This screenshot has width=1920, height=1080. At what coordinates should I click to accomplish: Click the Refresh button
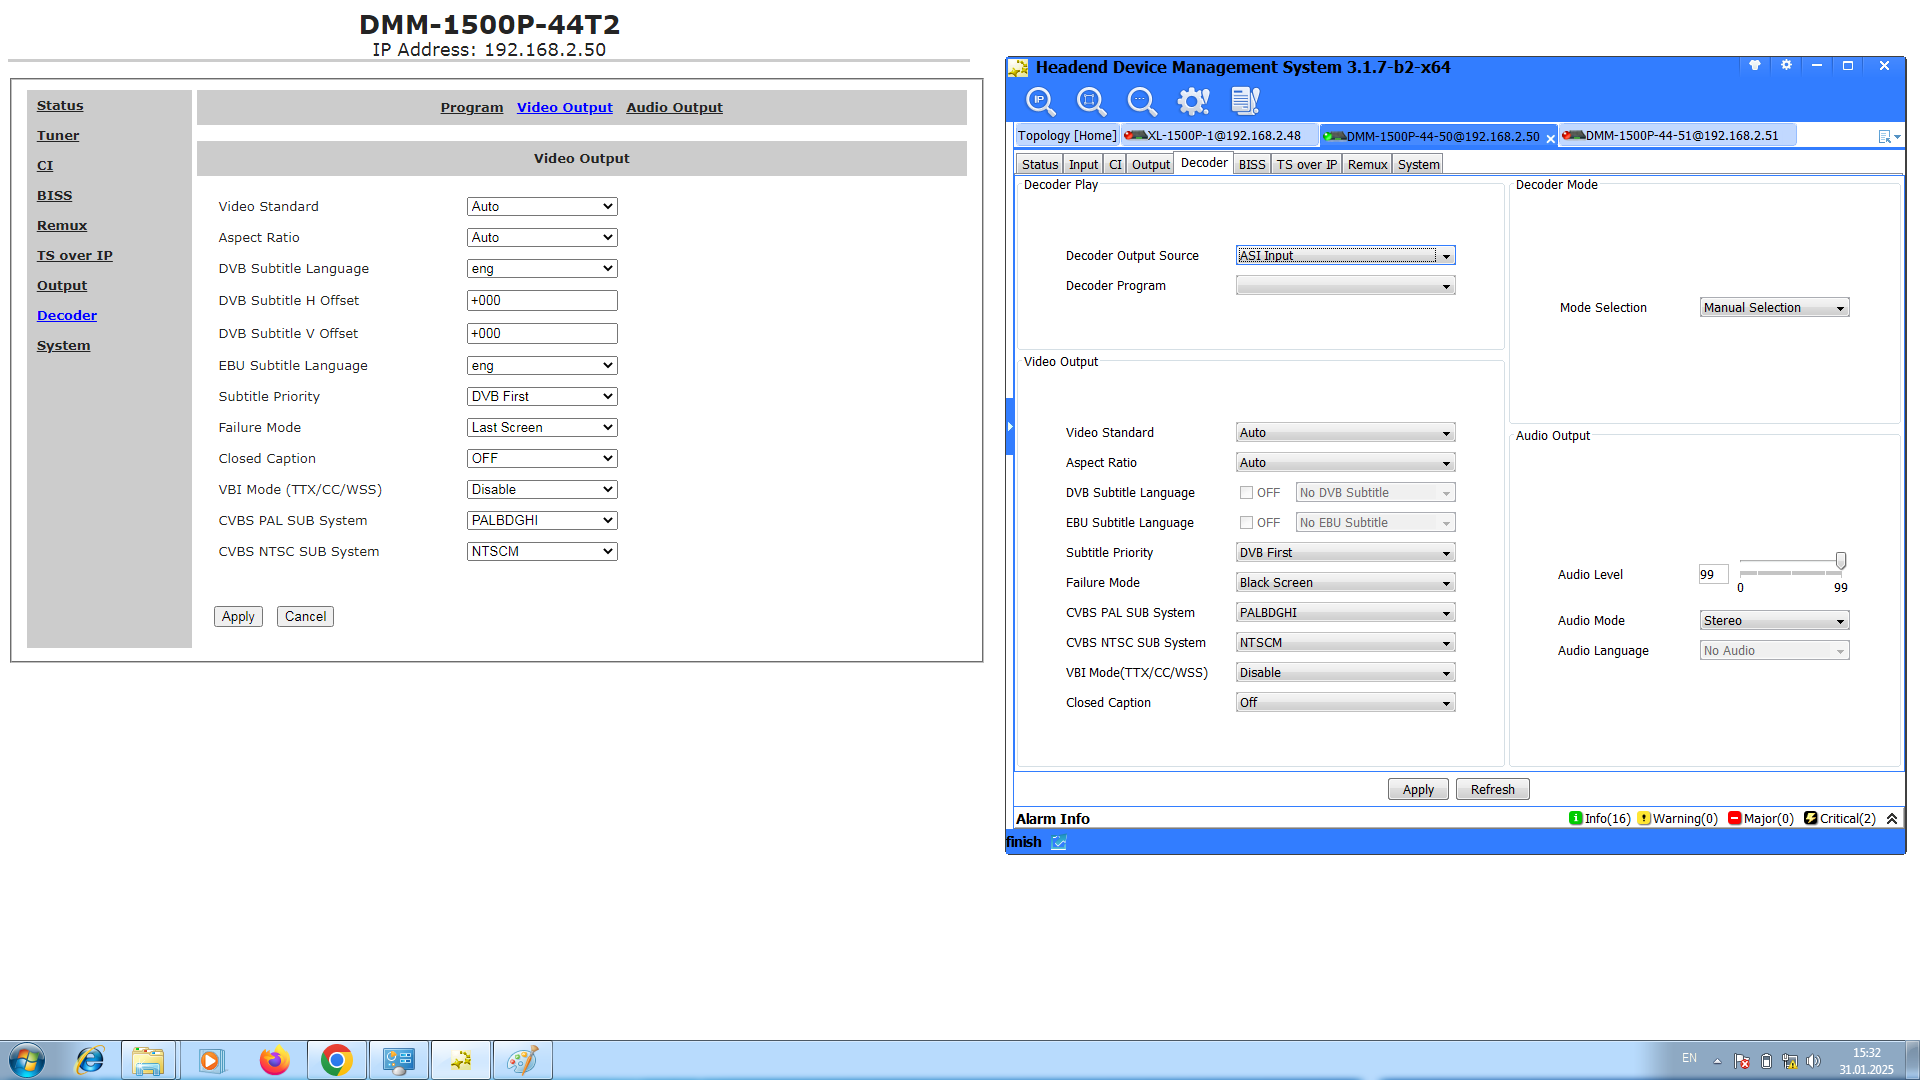[x=1492, y=790]
